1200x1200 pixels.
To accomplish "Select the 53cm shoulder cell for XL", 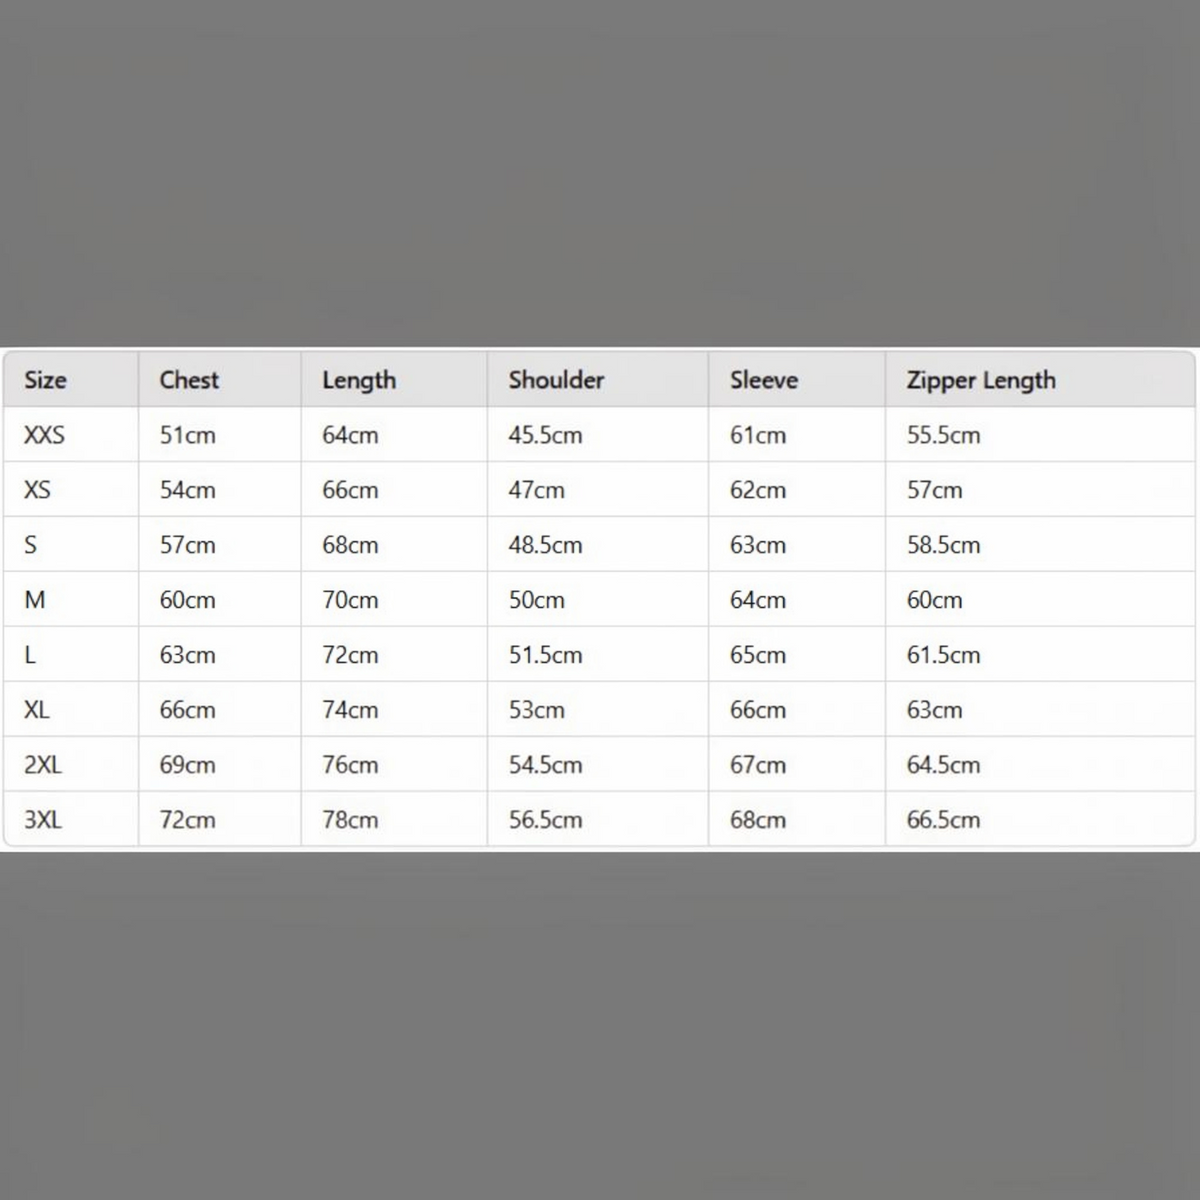I will 537,710.
